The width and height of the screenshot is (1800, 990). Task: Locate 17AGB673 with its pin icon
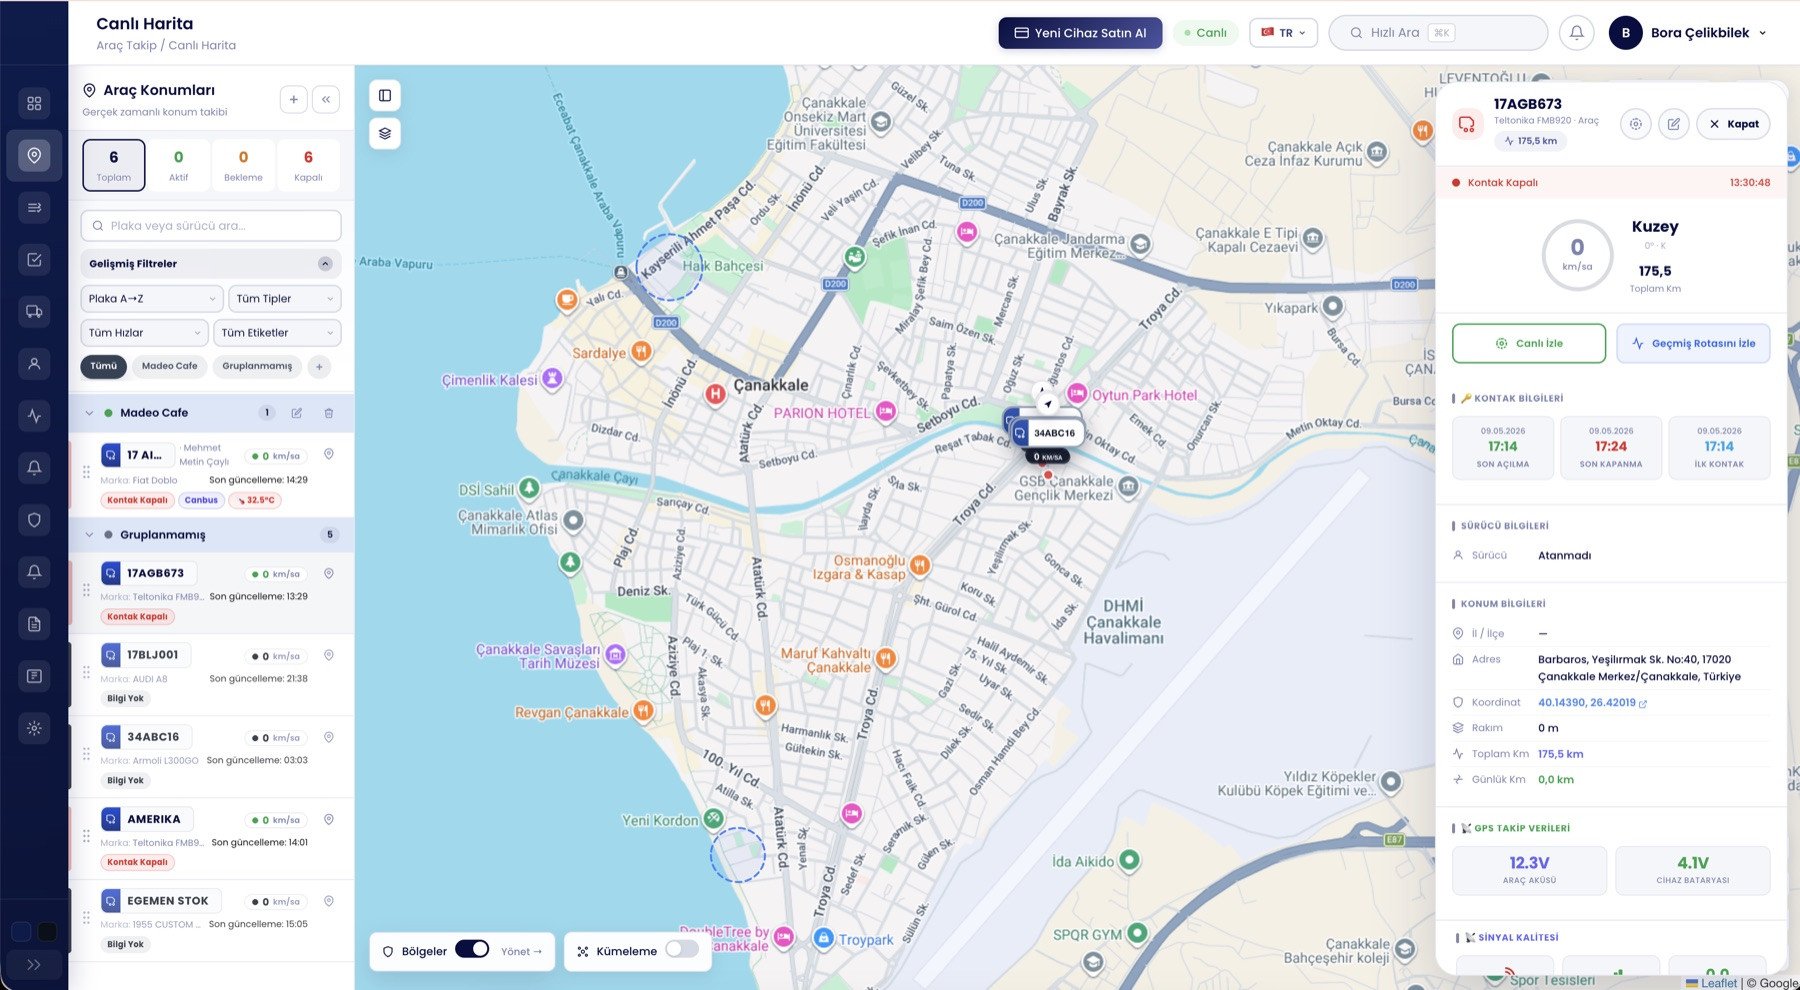coord(329,574)
